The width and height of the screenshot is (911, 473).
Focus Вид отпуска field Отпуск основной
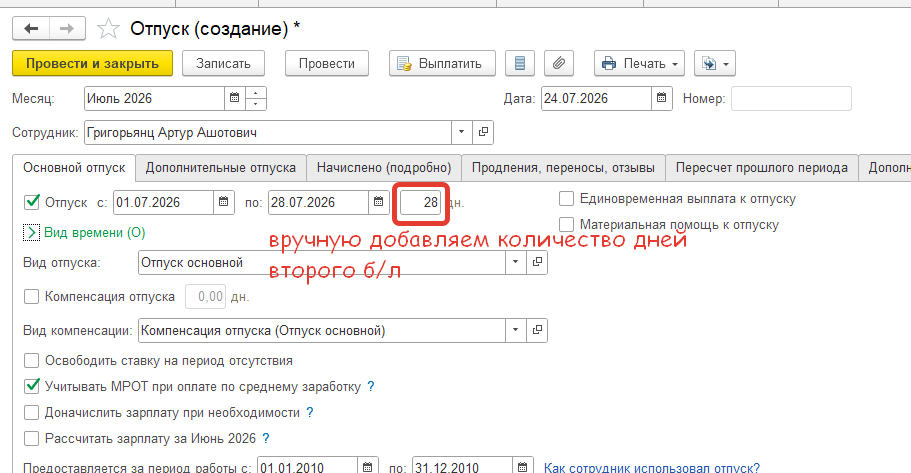pyautogui.click(x=322, y=263)
